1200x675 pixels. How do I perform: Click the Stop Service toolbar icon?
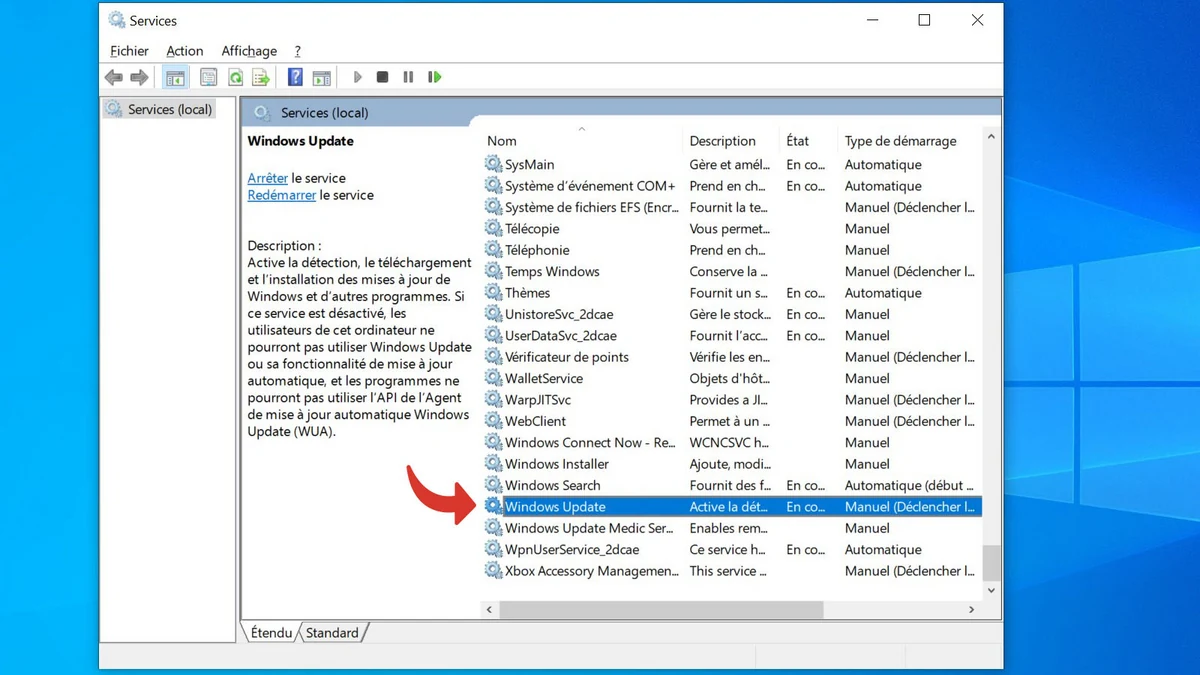click(382, 77)
